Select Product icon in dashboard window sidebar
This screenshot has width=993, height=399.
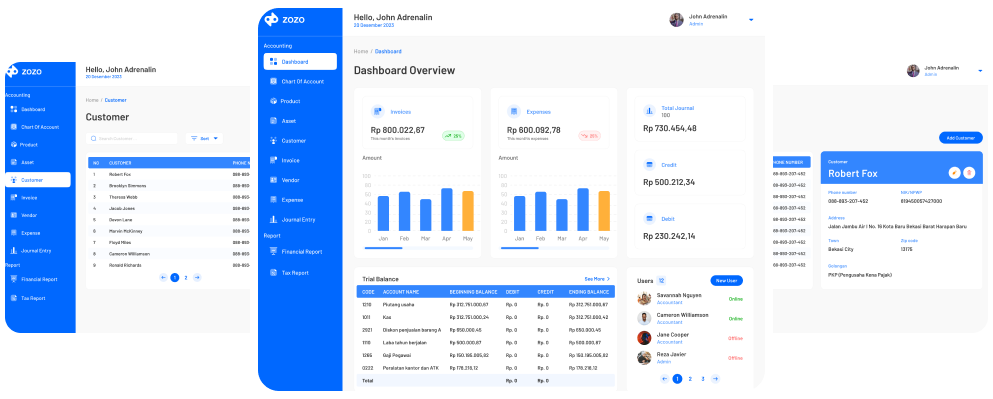274,101
